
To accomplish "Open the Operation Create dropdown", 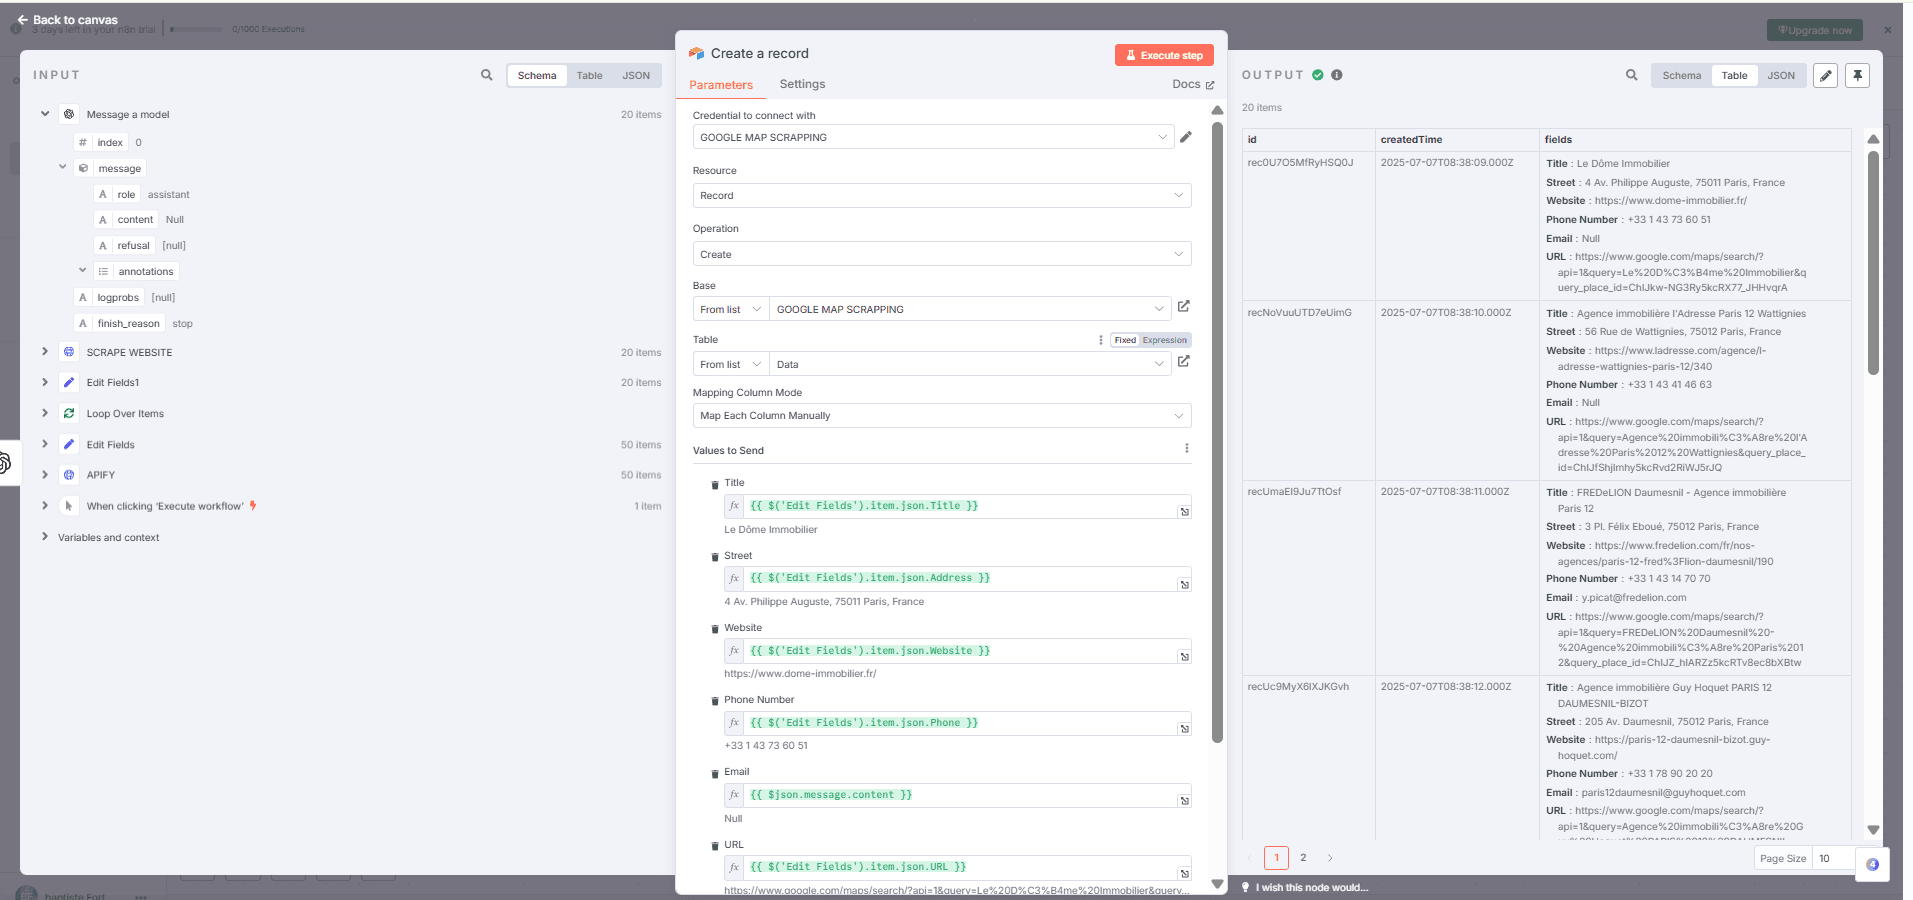I will point(942,254).
